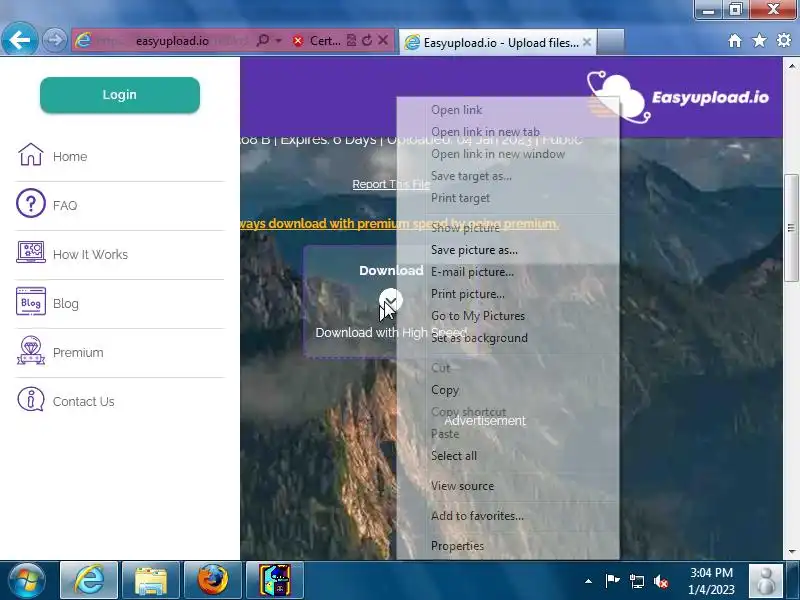Open Windows Explorer folder in taskbar
The image size is (800, 600).
151,580
